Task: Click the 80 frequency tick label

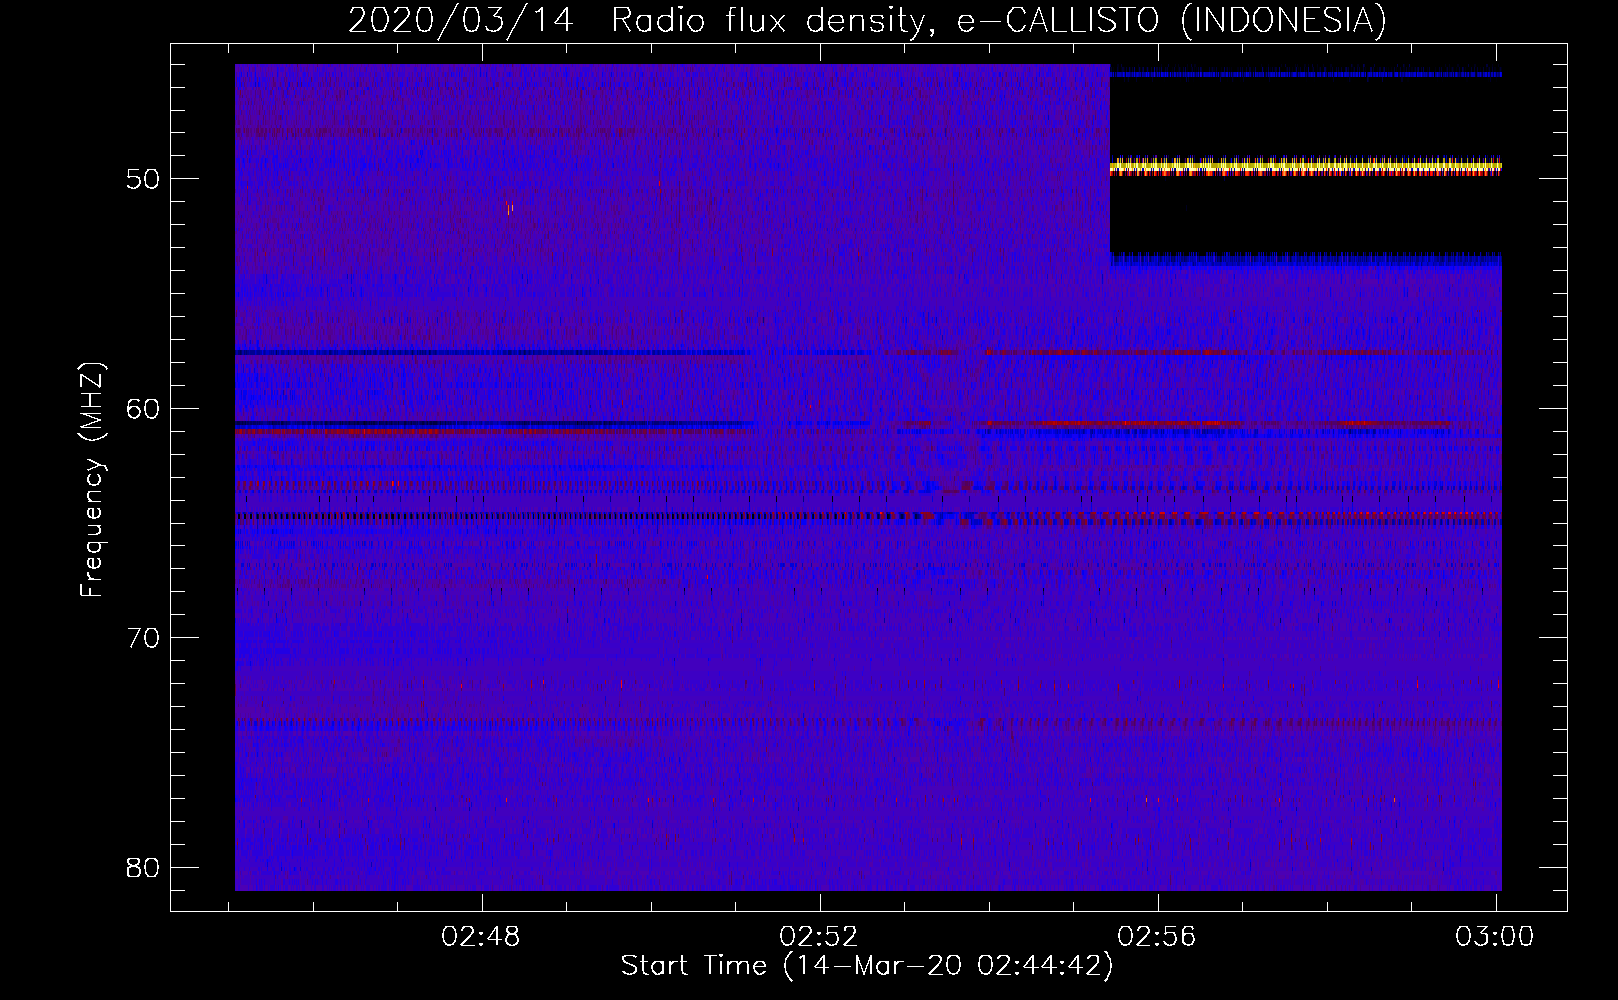Action: point(143,867)
